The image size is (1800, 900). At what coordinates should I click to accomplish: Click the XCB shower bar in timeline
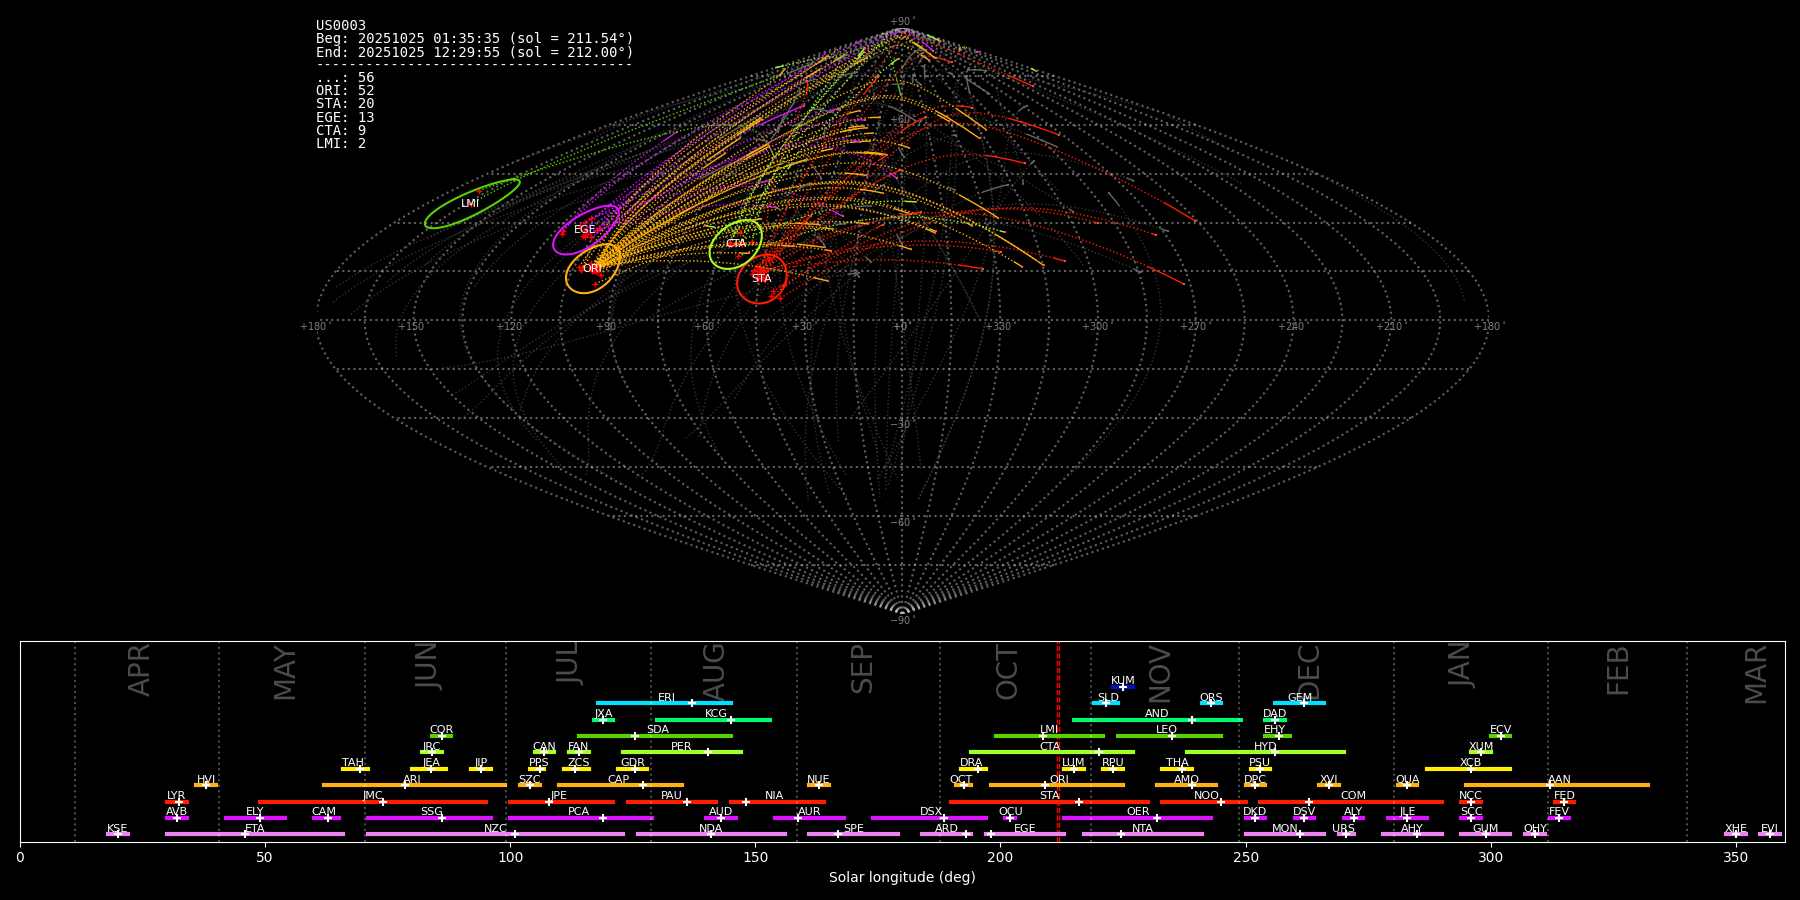pyautogui.click(x=1468, y=769)
